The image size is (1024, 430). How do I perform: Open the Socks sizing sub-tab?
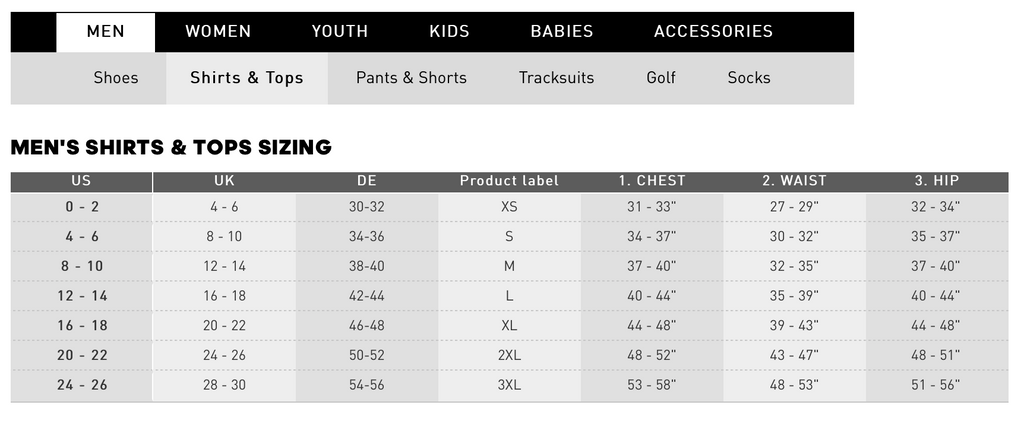[749, 78]
